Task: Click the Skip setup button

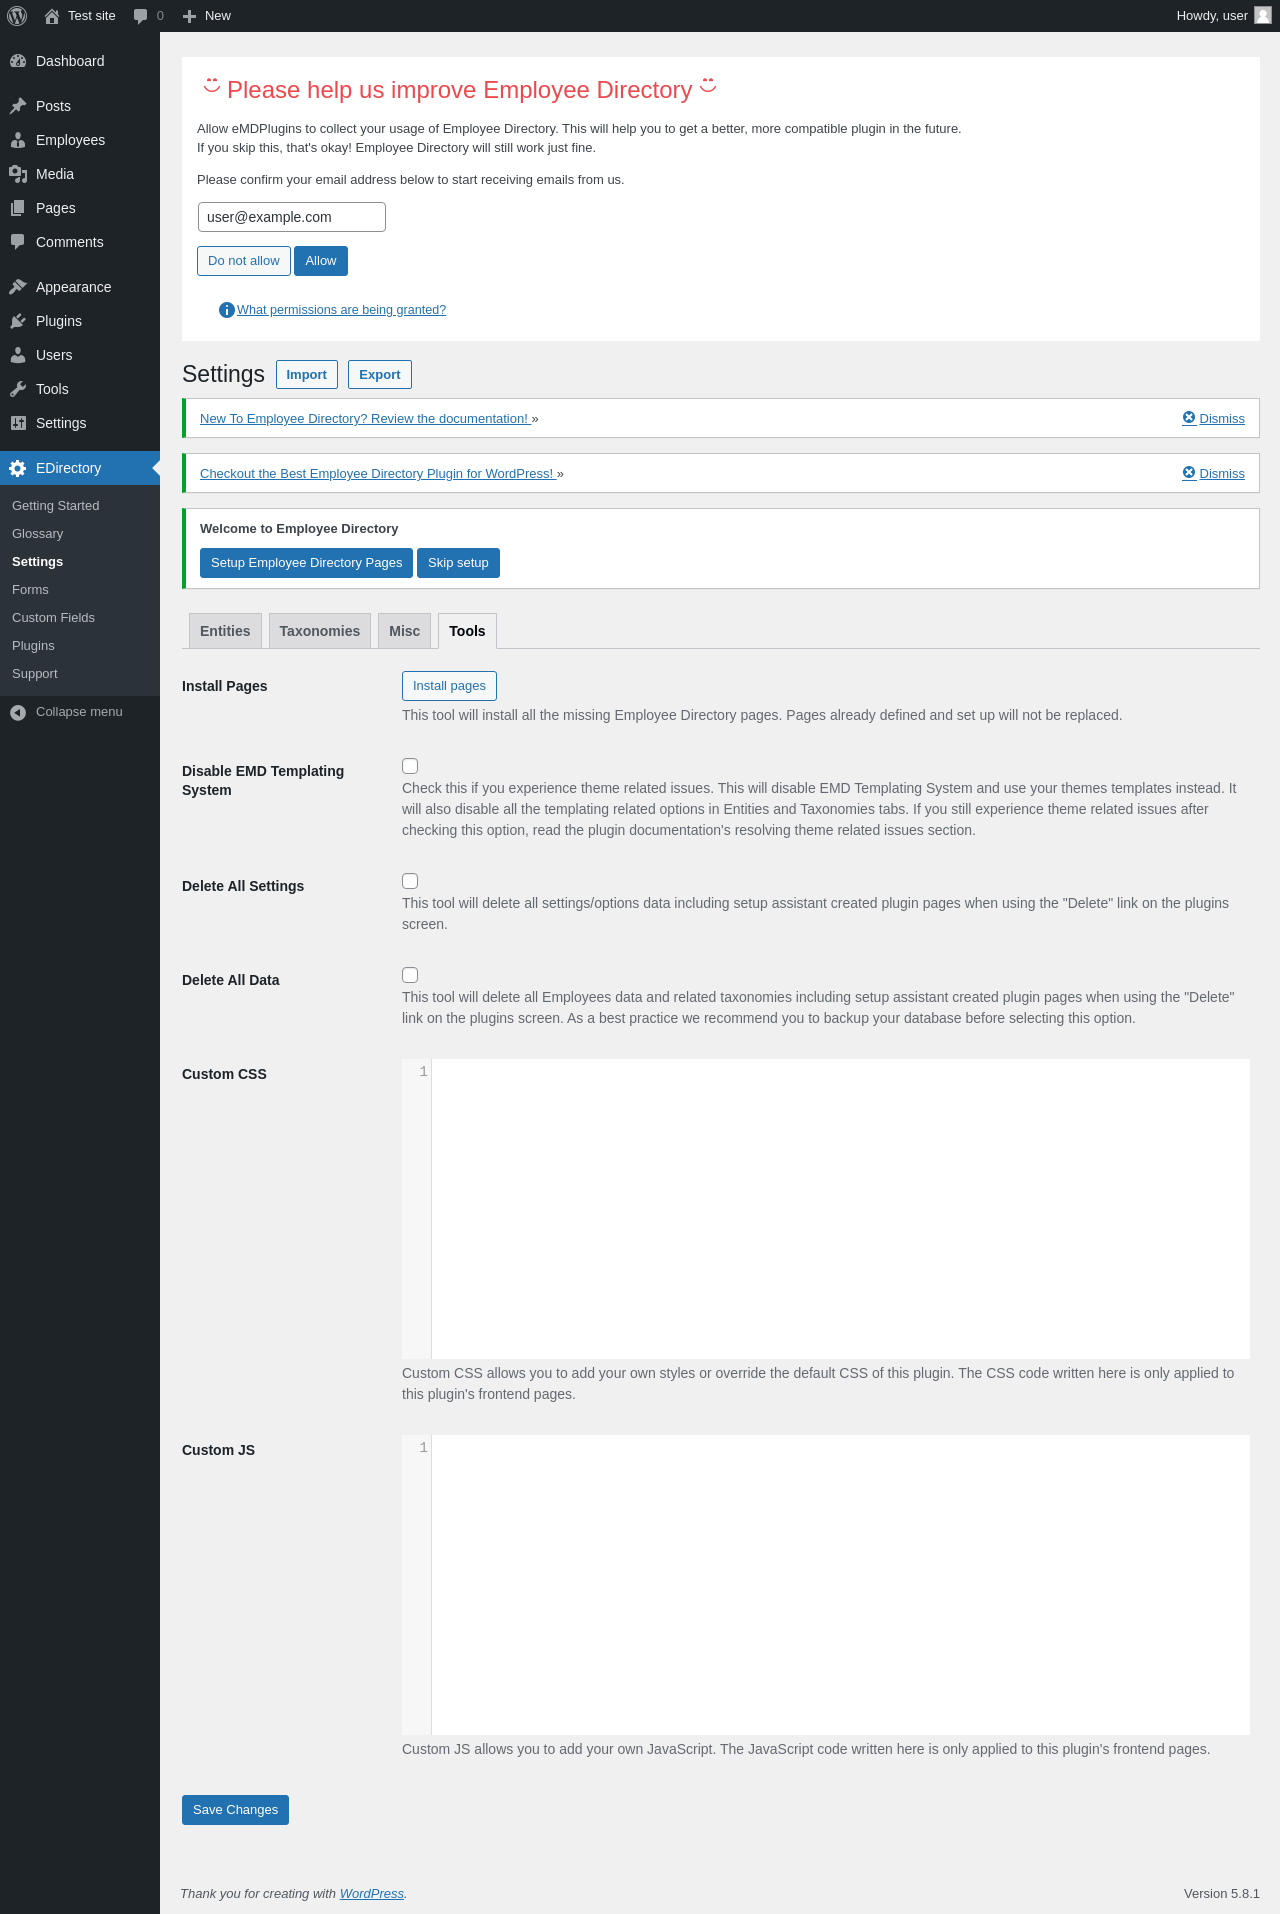Action: [x=458, y=563]
